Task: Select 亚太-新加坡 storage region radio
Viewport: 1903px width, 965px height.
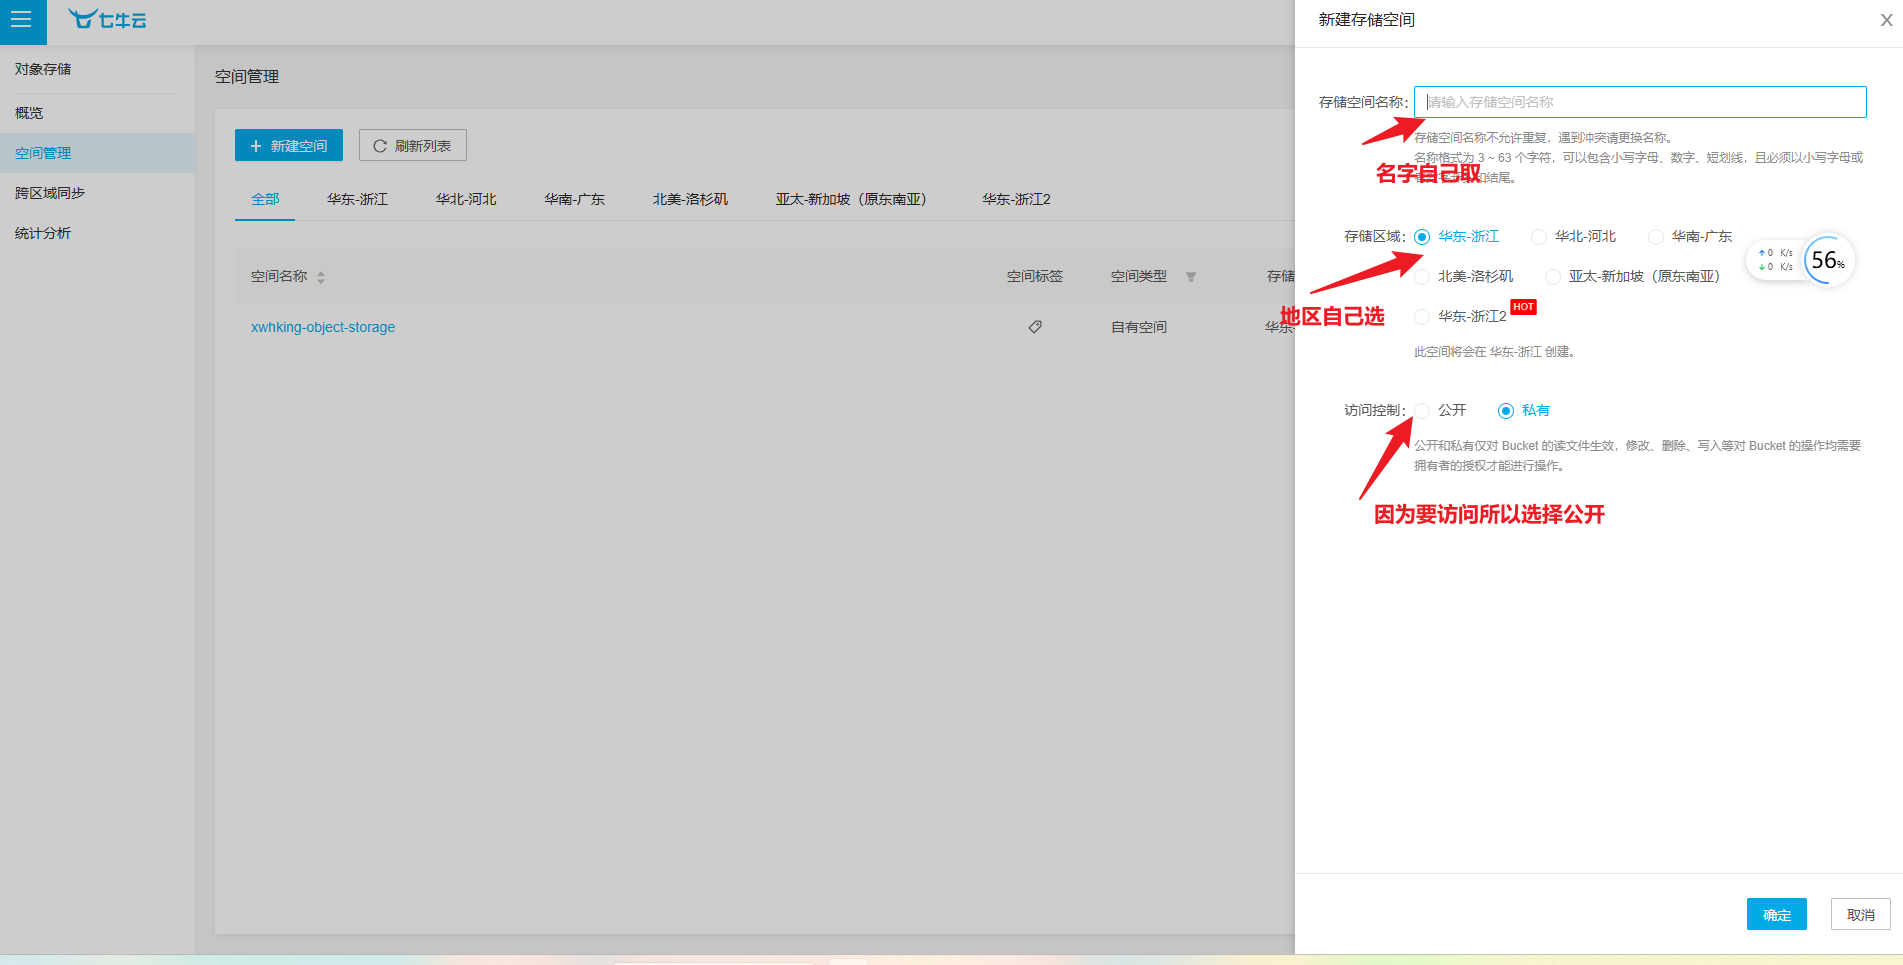Action: pyautogui.click(x=1553, y=277)
